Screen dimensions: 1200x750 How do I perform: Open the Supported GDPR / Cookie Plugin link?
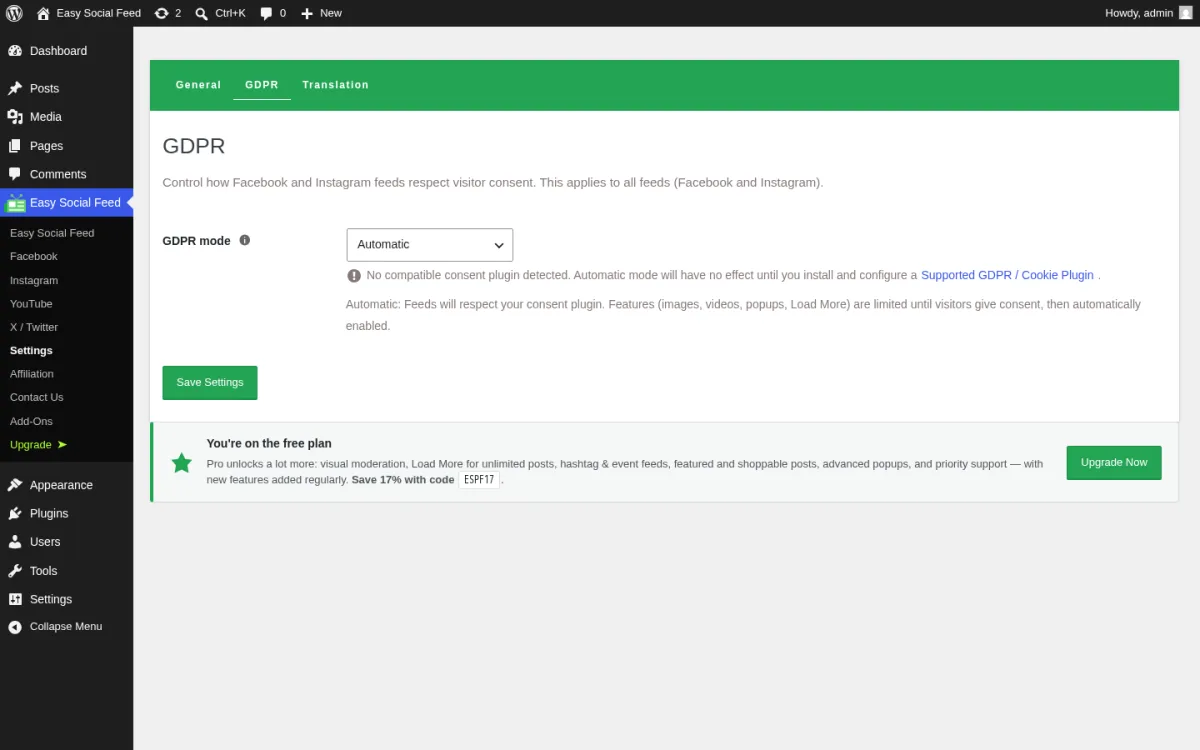tap(1007, 275)
